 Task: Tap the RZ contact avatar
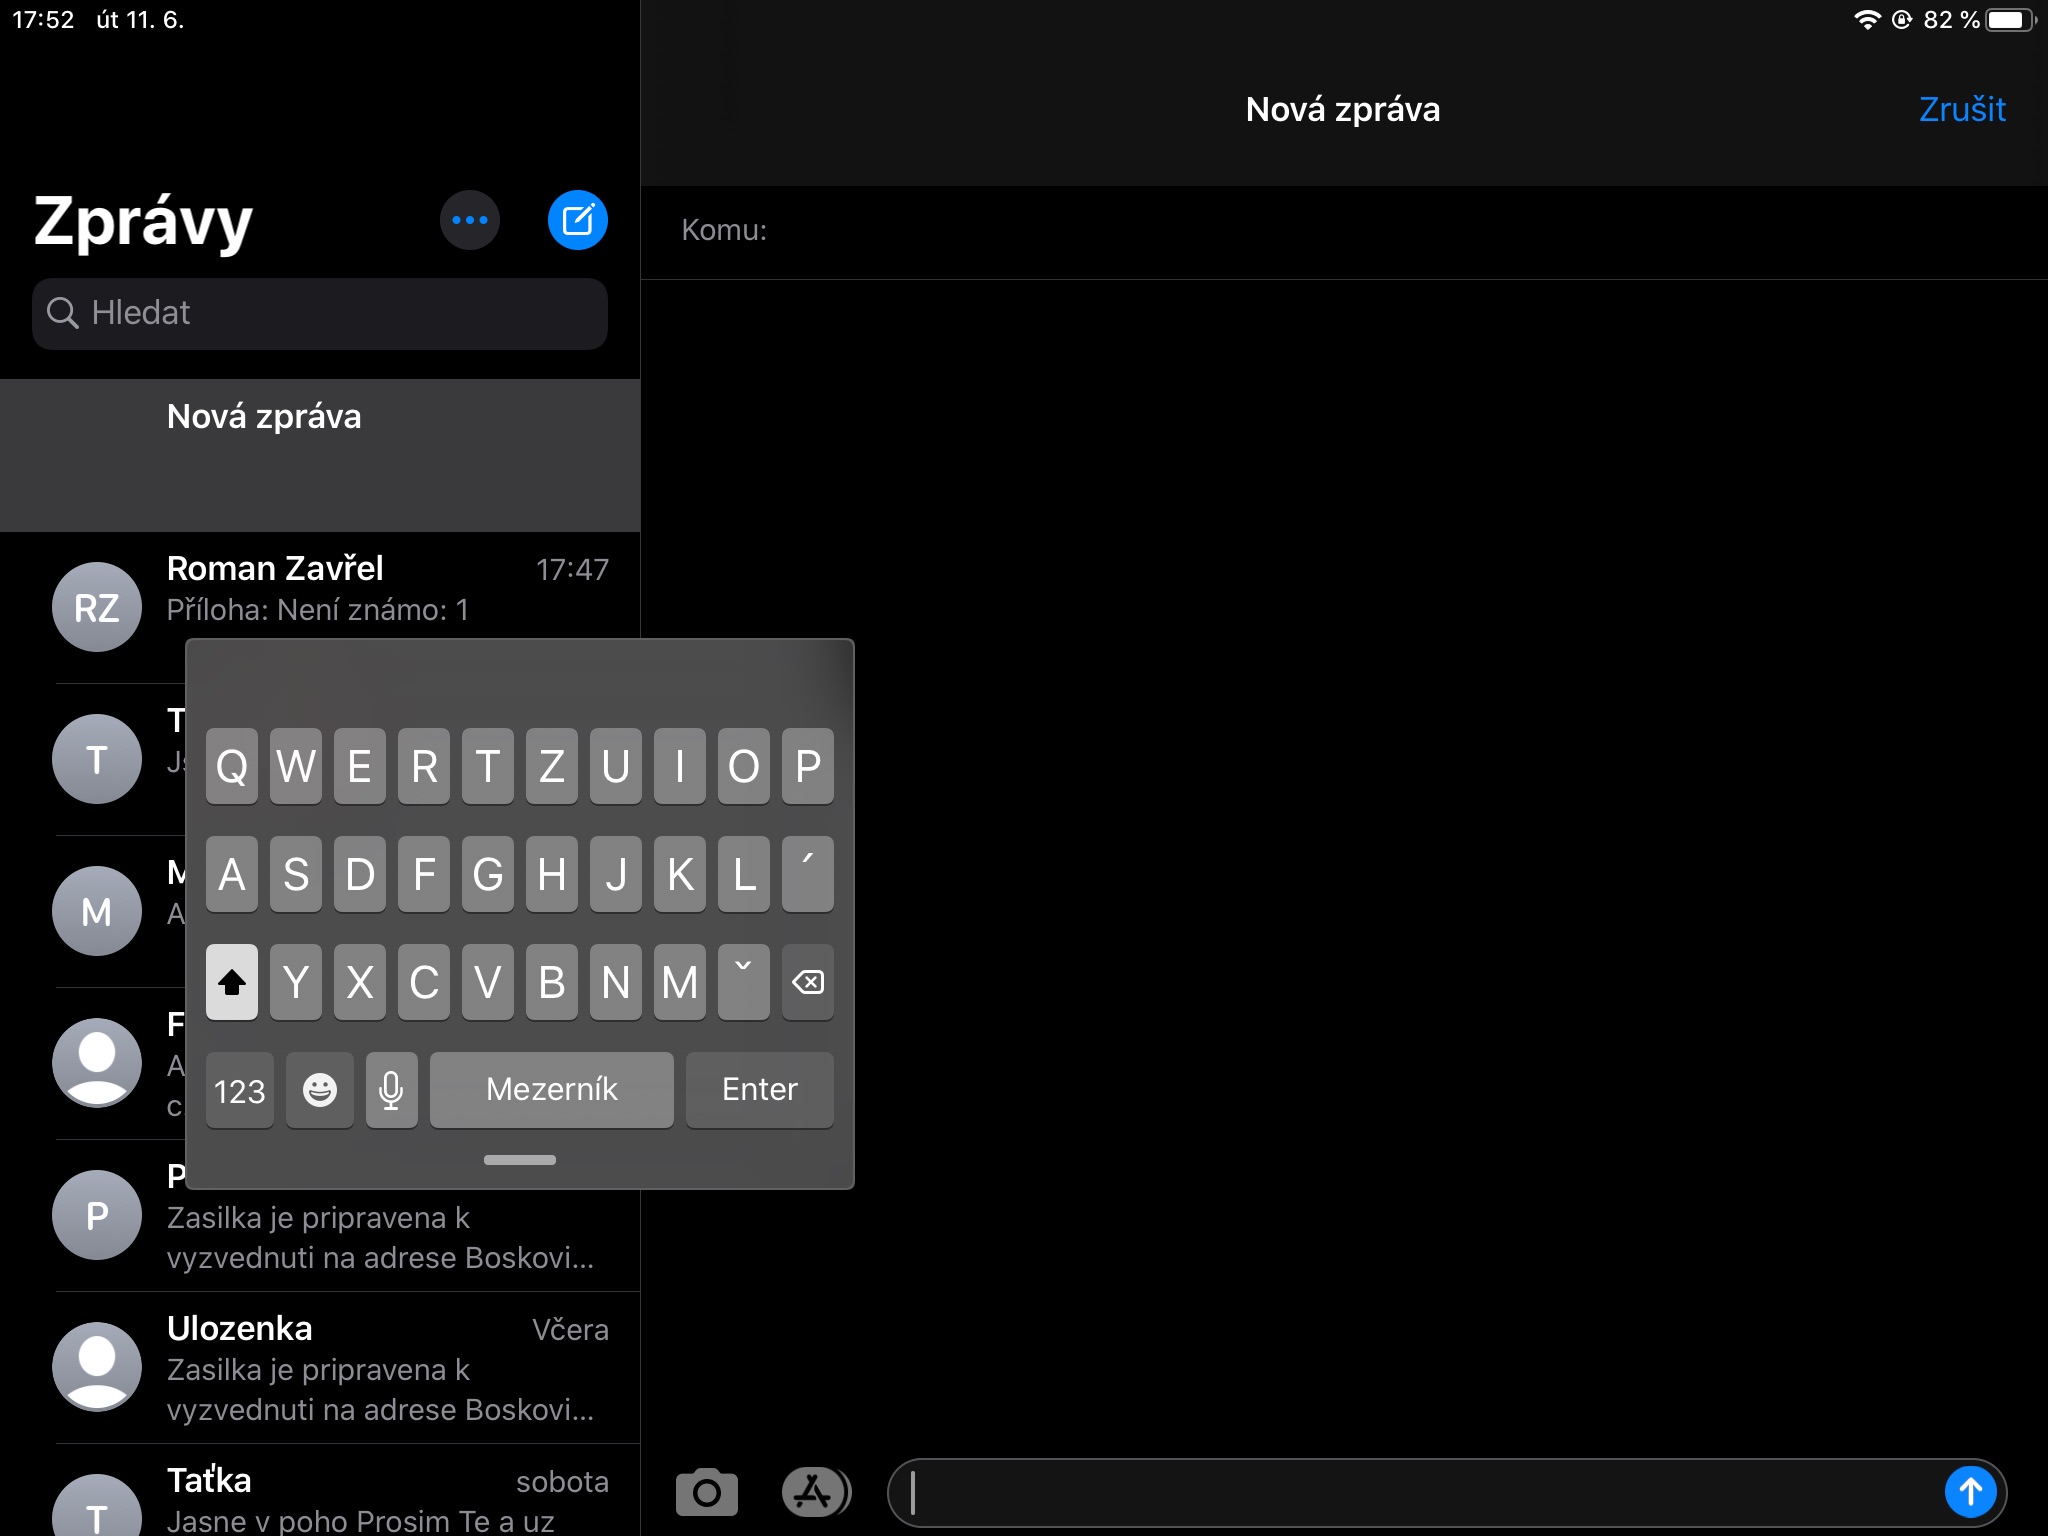pyautogui.click(x=97, y=607)
